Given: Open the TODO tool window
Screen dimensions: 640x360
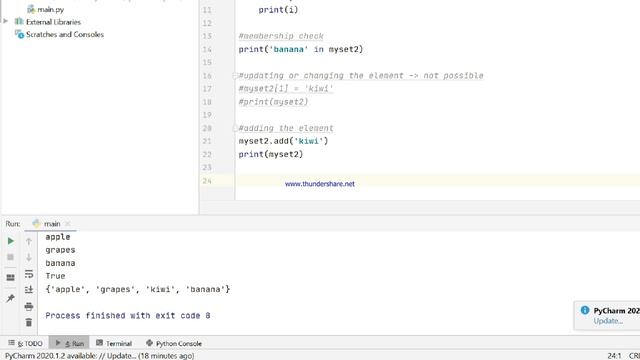Looking at the screenshot, I should pos(25,343).
